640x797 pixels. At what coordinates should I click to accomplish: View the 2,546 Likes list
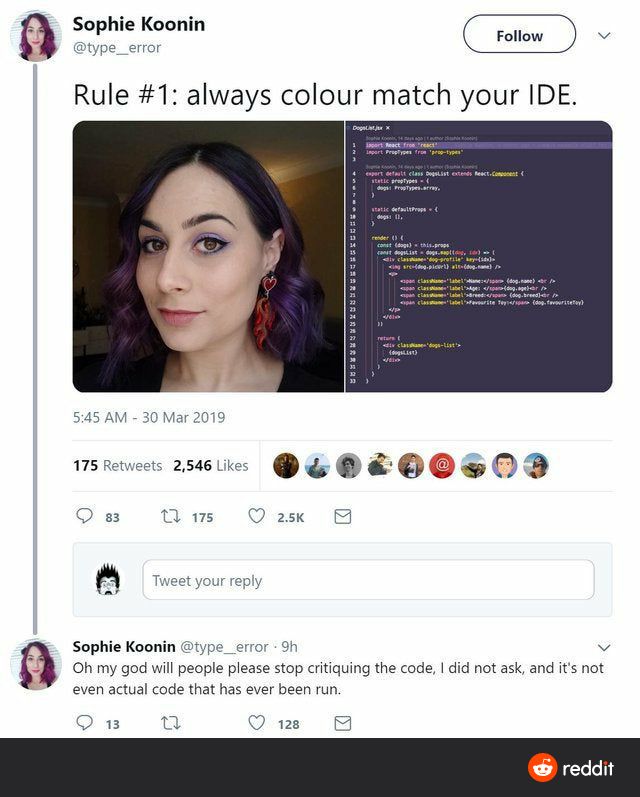pyautogui.click(x=210, y=466)
